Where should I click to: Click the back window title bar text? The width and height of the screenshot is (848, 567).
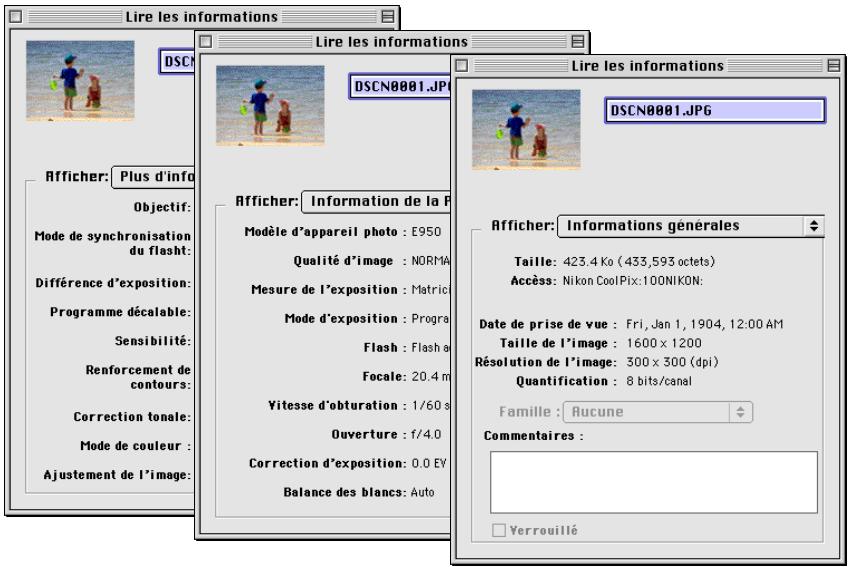pyautogui.click(x=201, y=17)
